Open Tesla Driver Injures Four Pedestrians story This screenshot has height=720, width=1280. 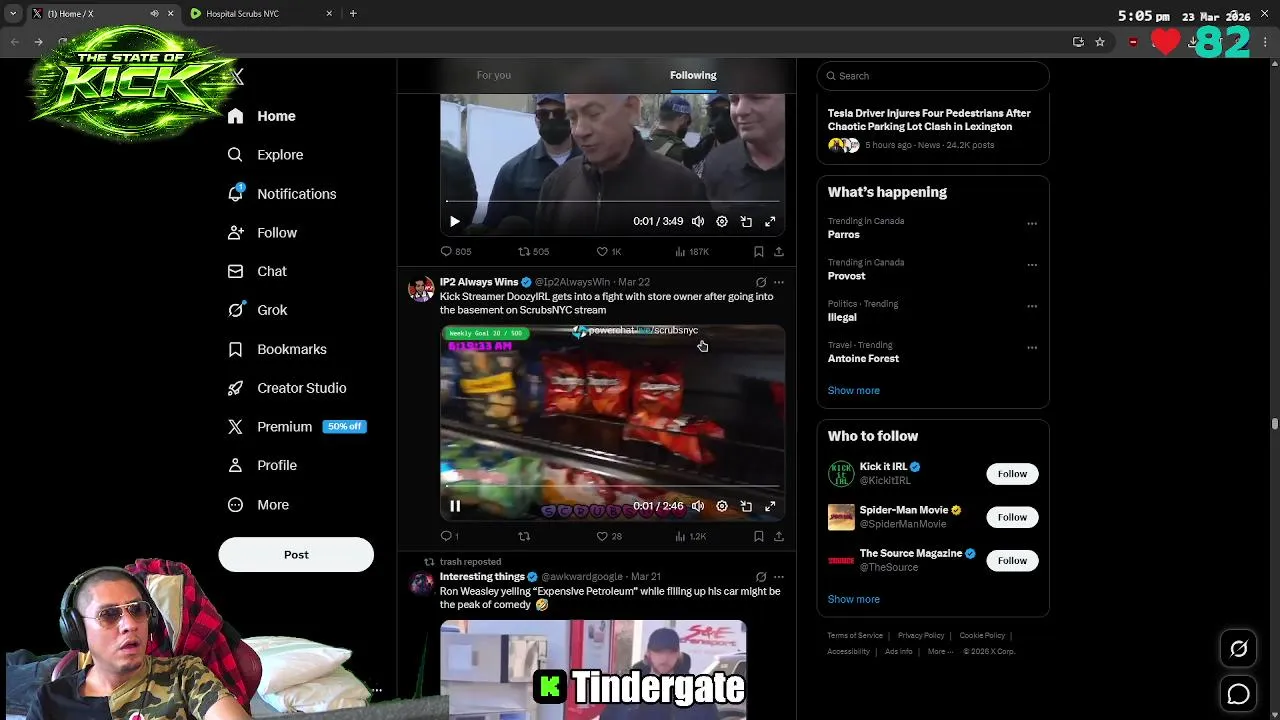click(x=929, y=120)
